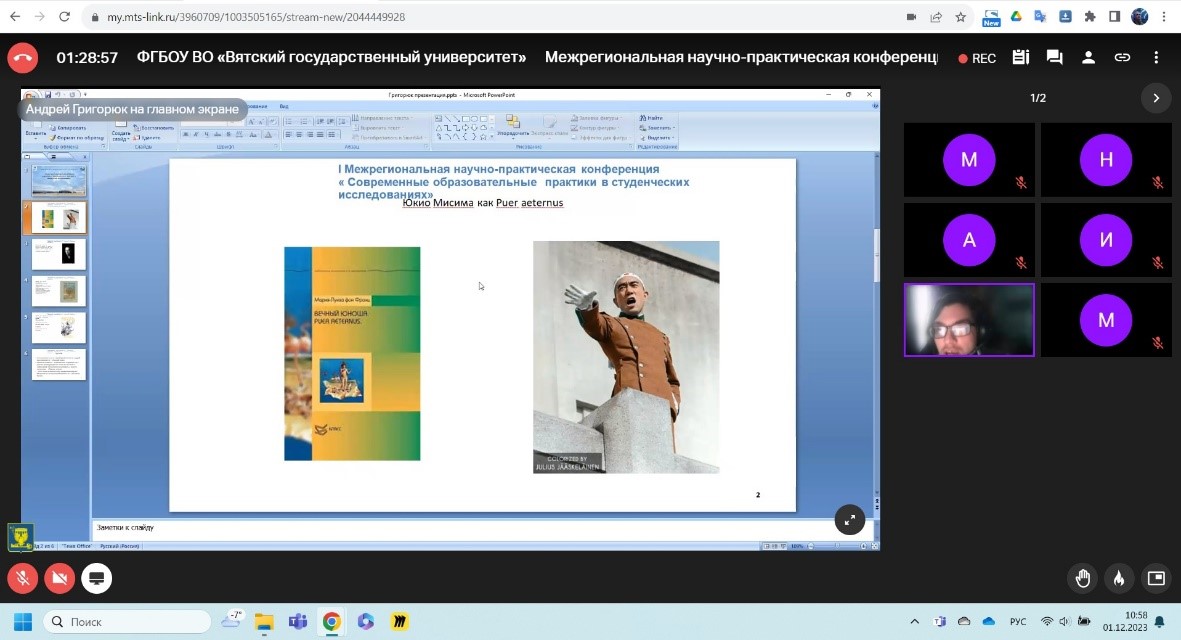Open the Chrome profile avatar
This screenshot has width=1181, height=640.
(1140, 17)
